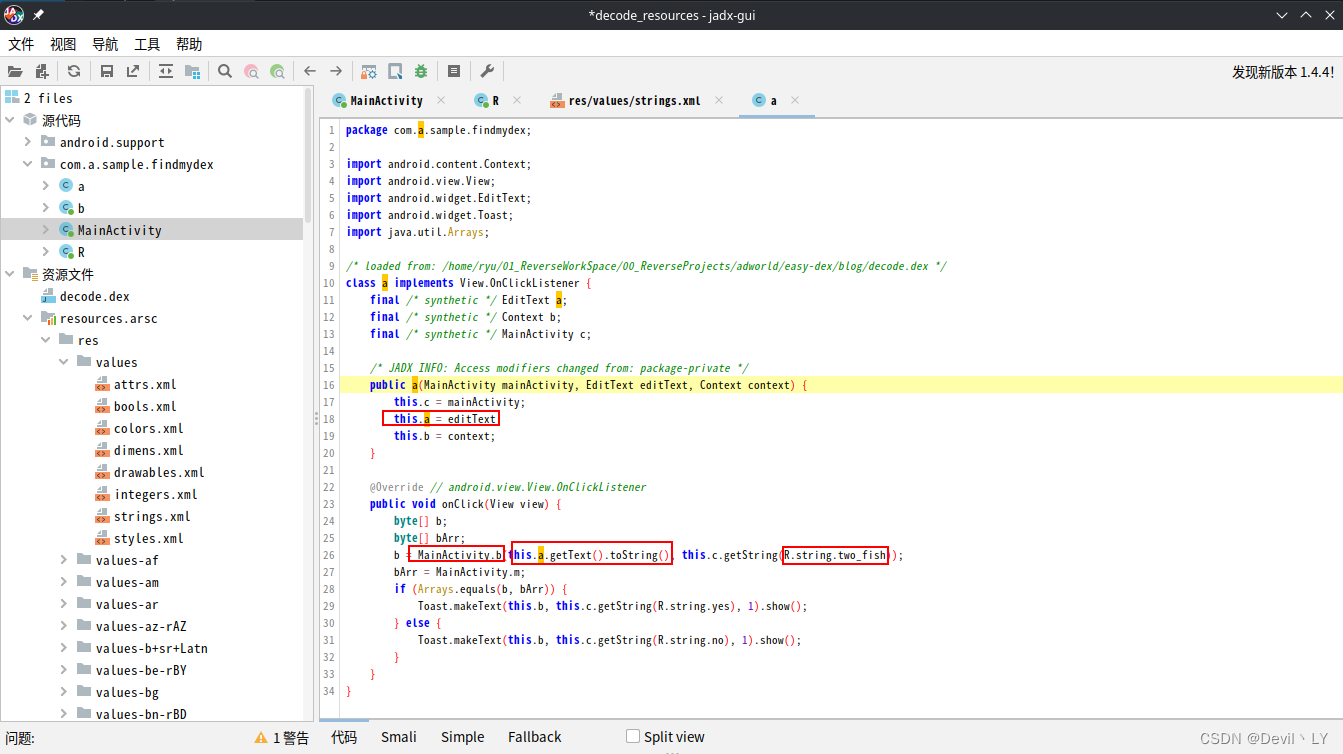Expand the android.support package
The image size is (1343, 754).
[28, 142]
